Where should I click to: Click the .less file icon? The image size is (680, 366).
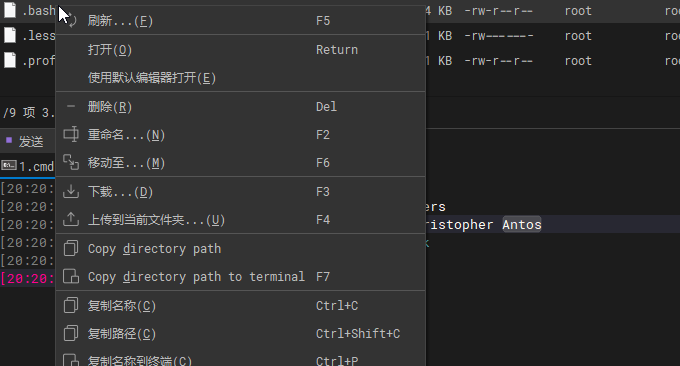[10, 35]
